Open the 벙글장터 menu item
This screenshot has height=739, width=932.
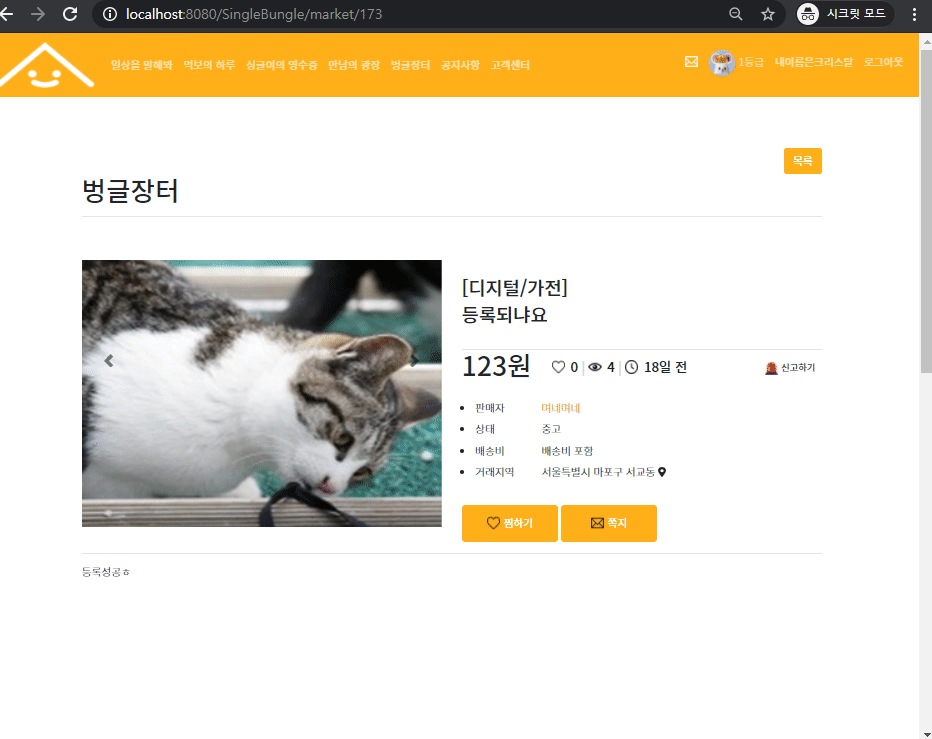(410, 62)
